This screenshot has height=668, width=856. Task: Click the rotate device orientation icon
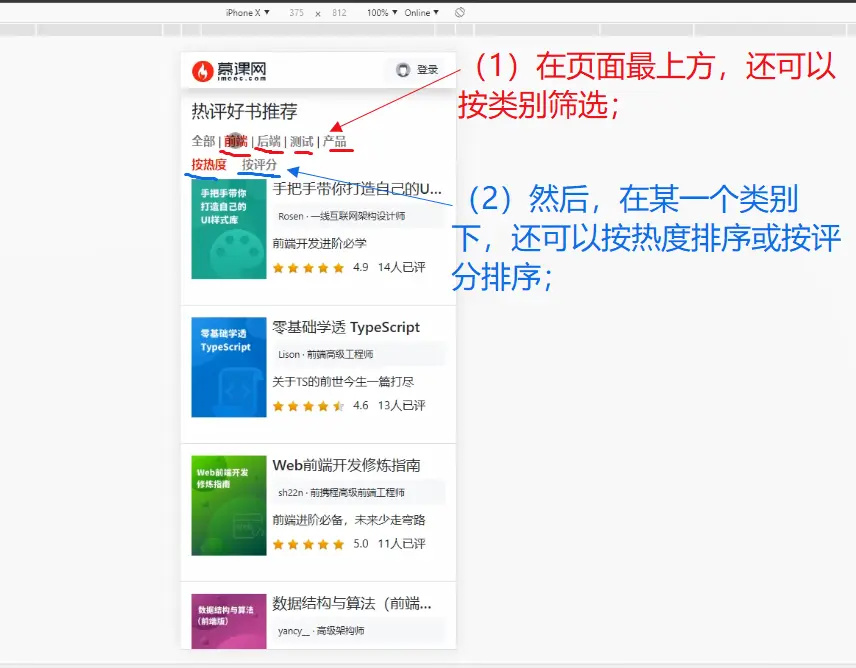click(459, 13)
